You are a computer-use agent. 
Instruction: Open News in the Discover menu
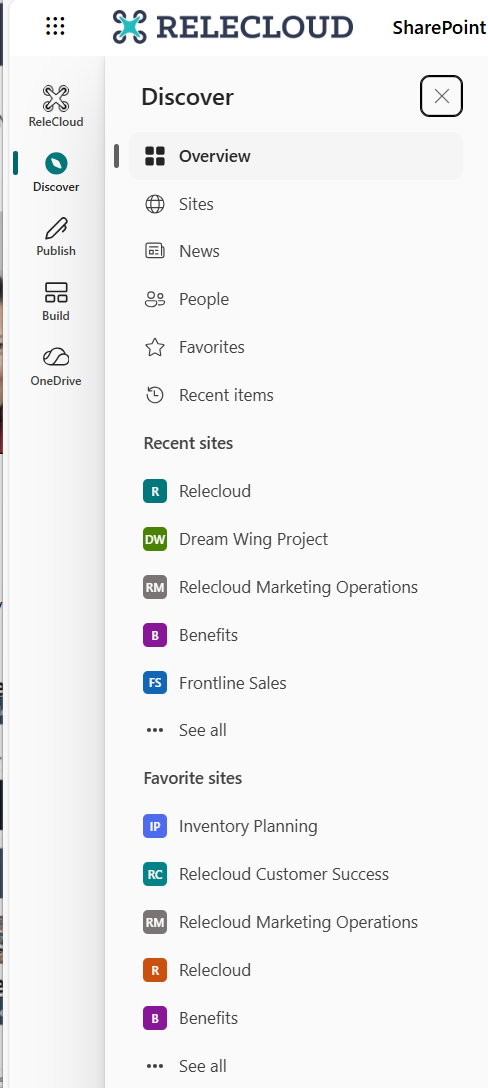(296, 251)
